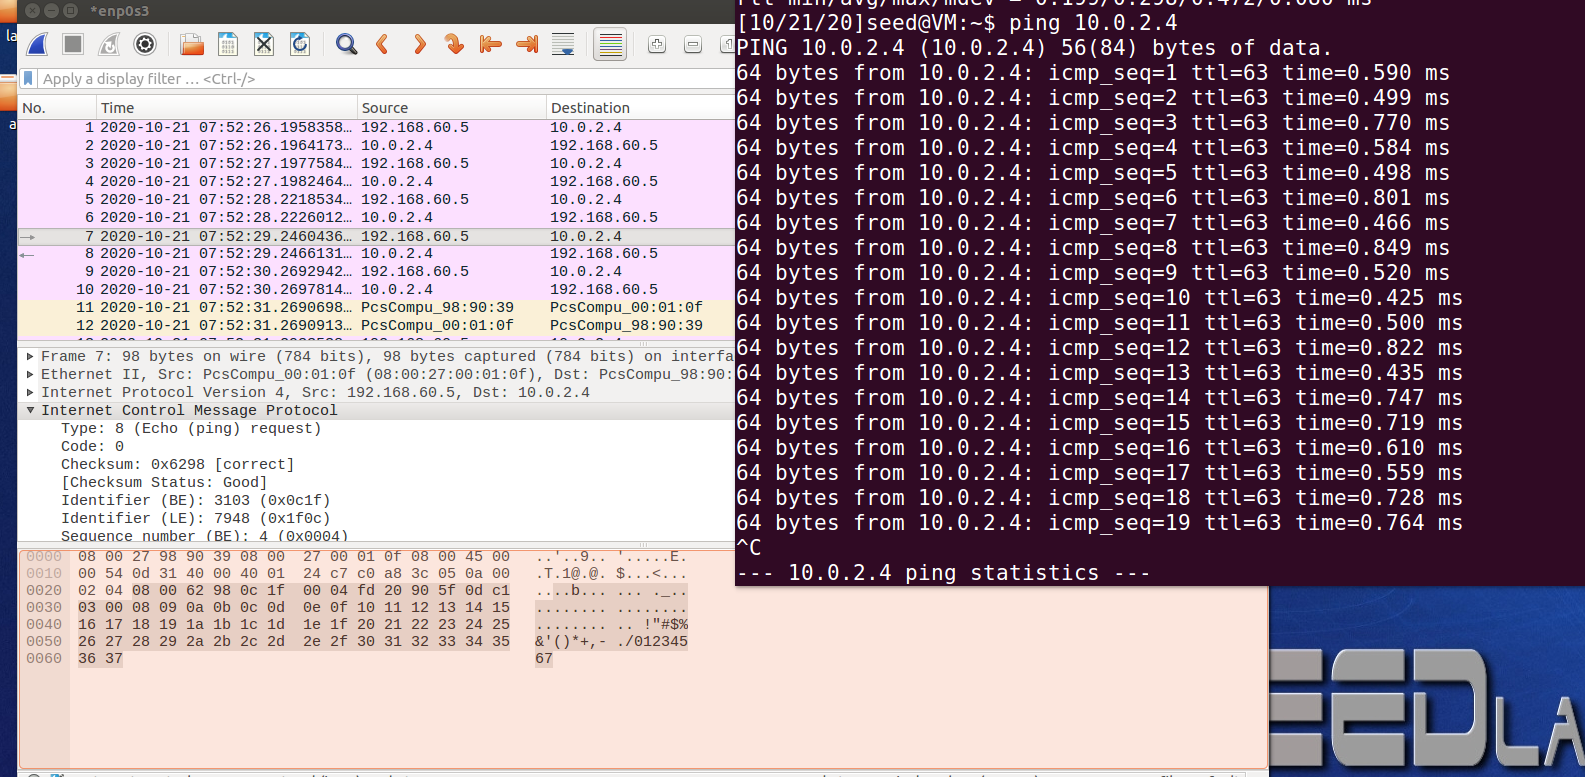Image resolution: width=1585 pixels, height=777 pixels.
Task: Click hex offset 0020 row
Action: (44, 590)
